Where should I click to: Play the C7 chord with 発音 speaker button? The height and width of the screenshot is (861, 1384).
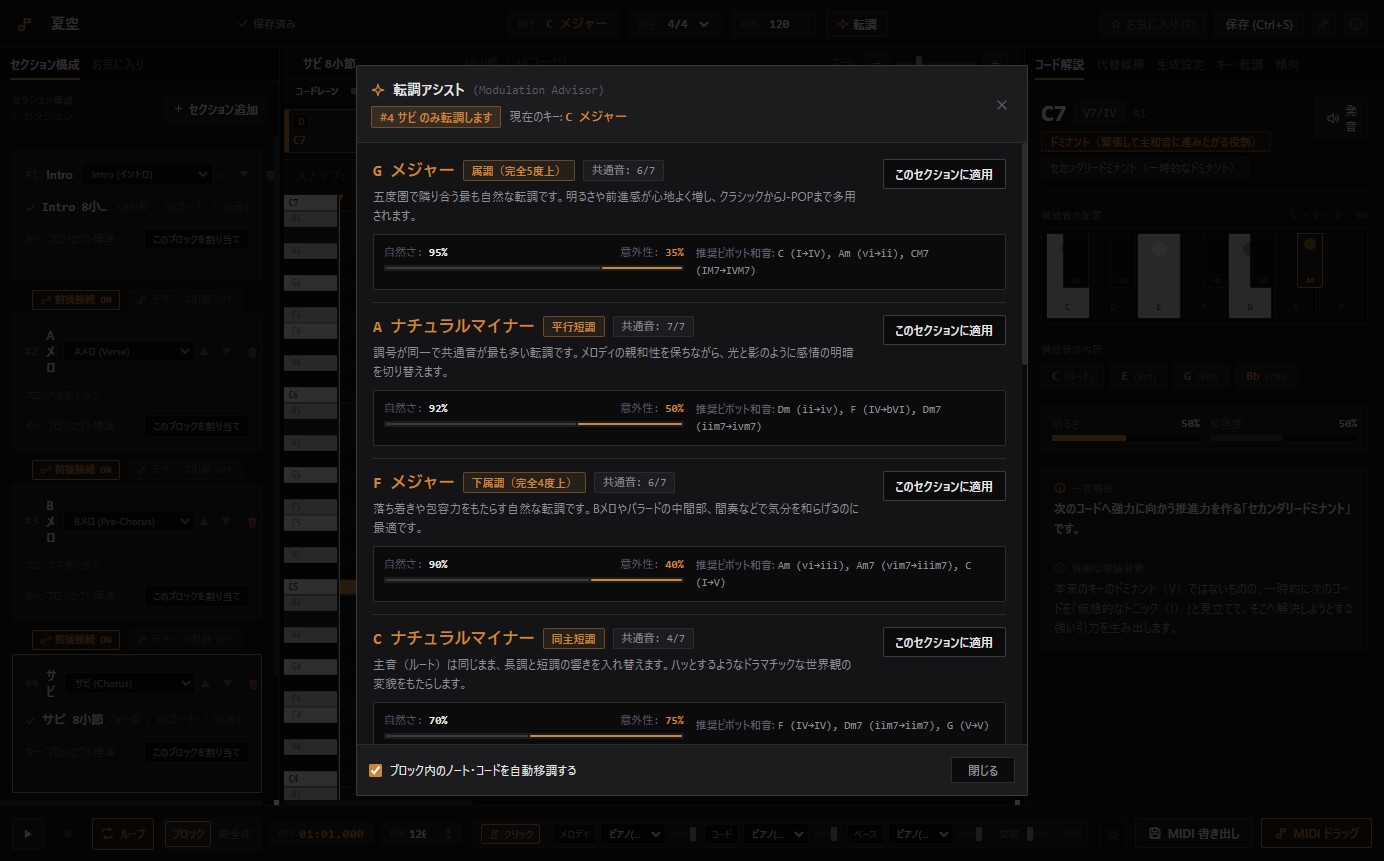[x=1342, y=118]
